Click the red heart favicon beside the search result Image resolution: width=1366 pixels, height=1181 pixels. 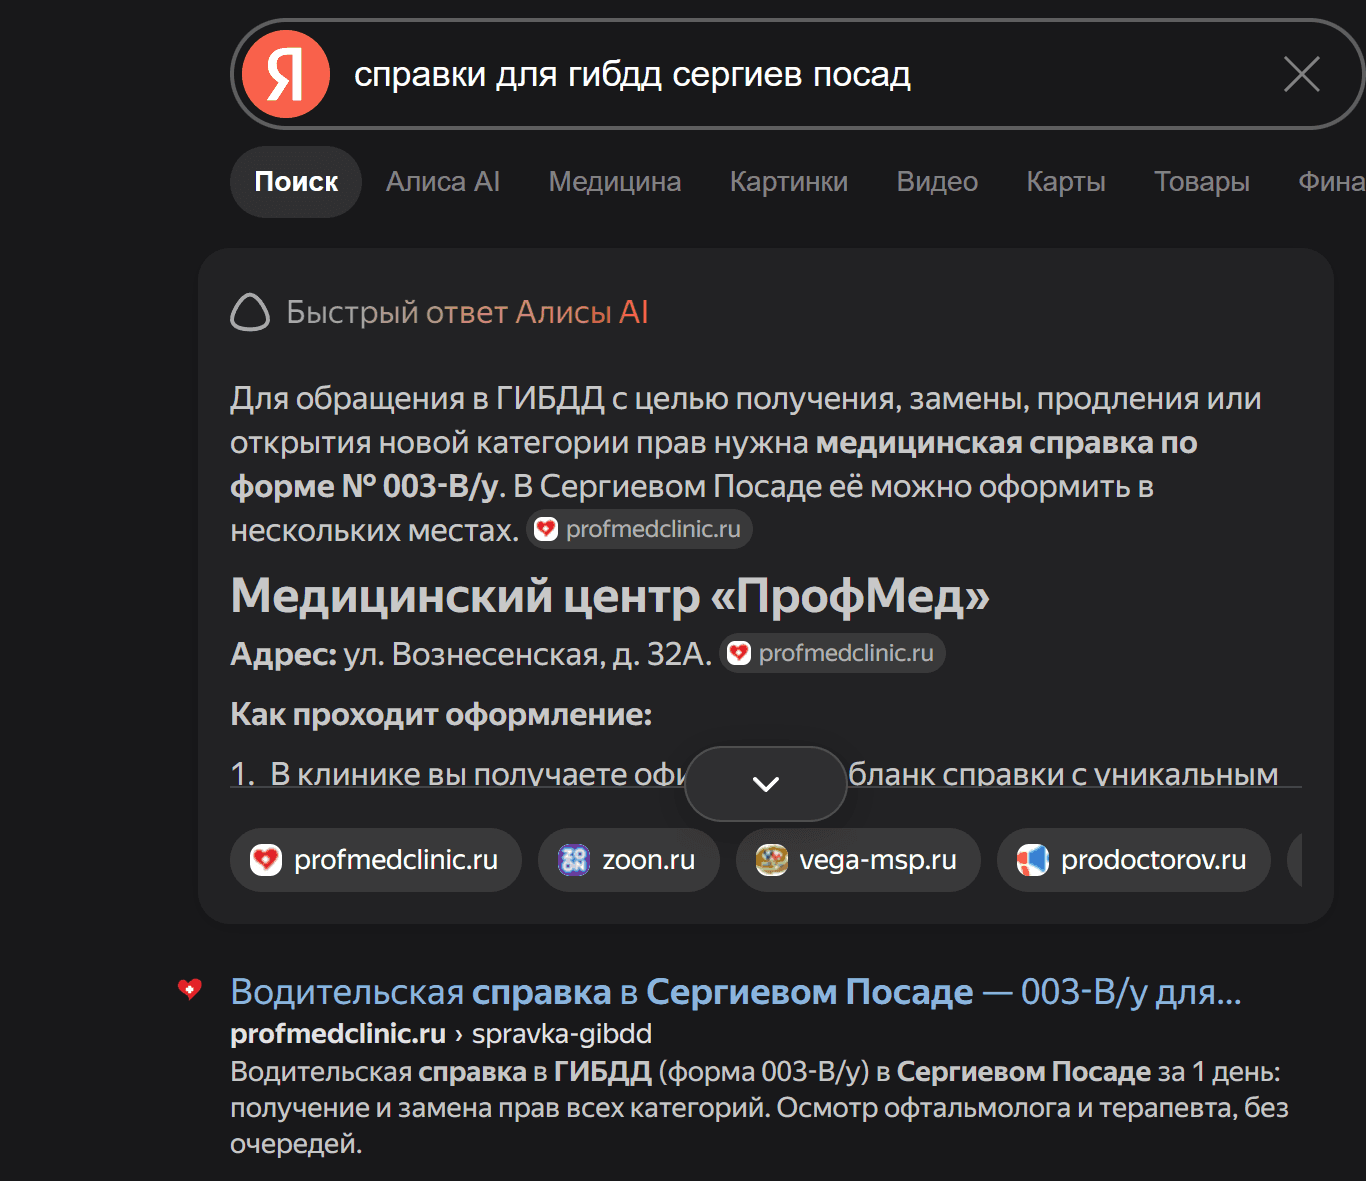190,990
